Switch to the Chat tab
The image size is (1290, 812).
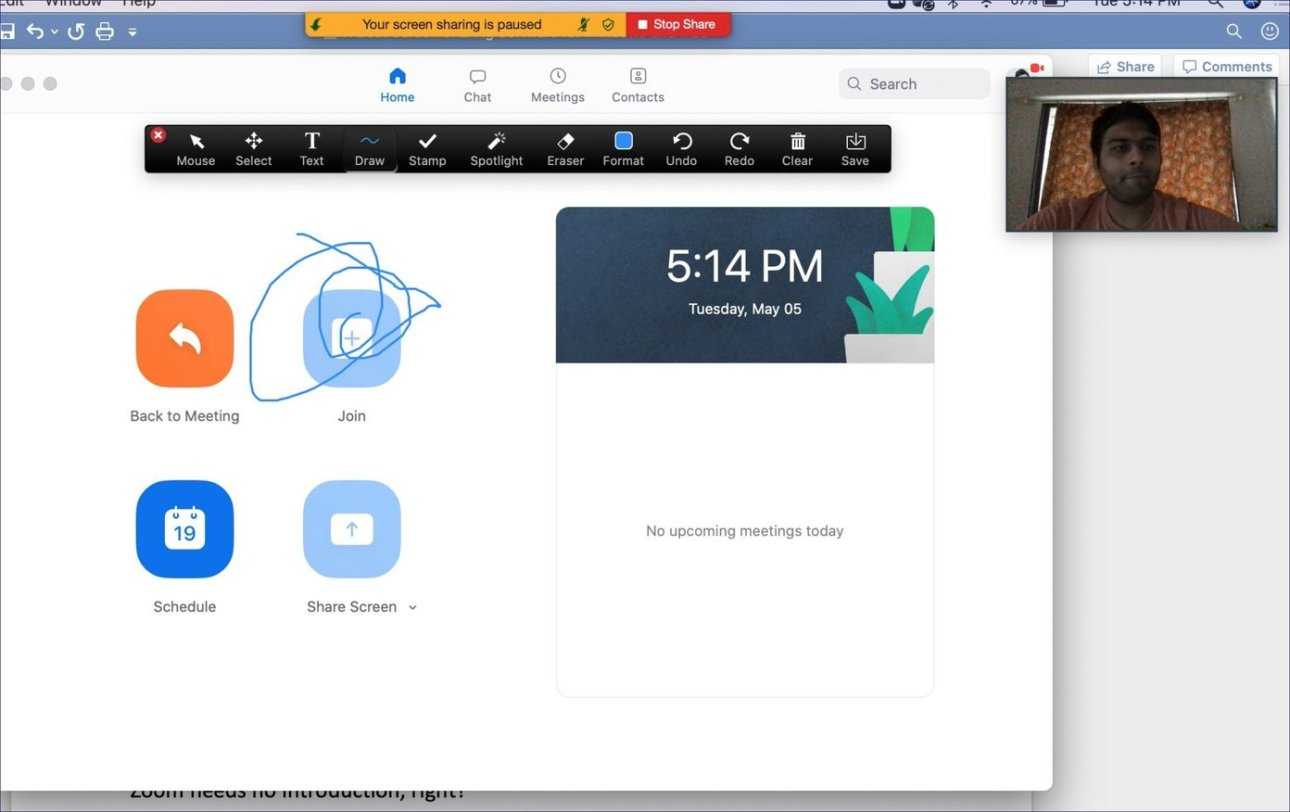(x=477, y=85)
